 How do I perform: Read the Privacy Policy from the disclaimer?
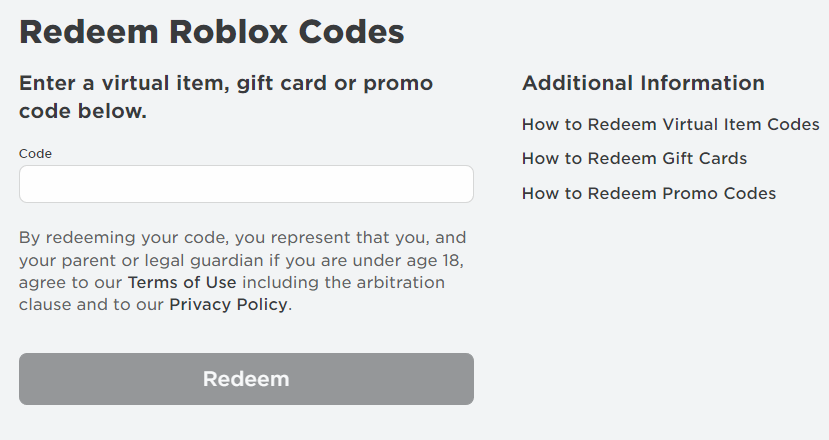click(228, 305)
